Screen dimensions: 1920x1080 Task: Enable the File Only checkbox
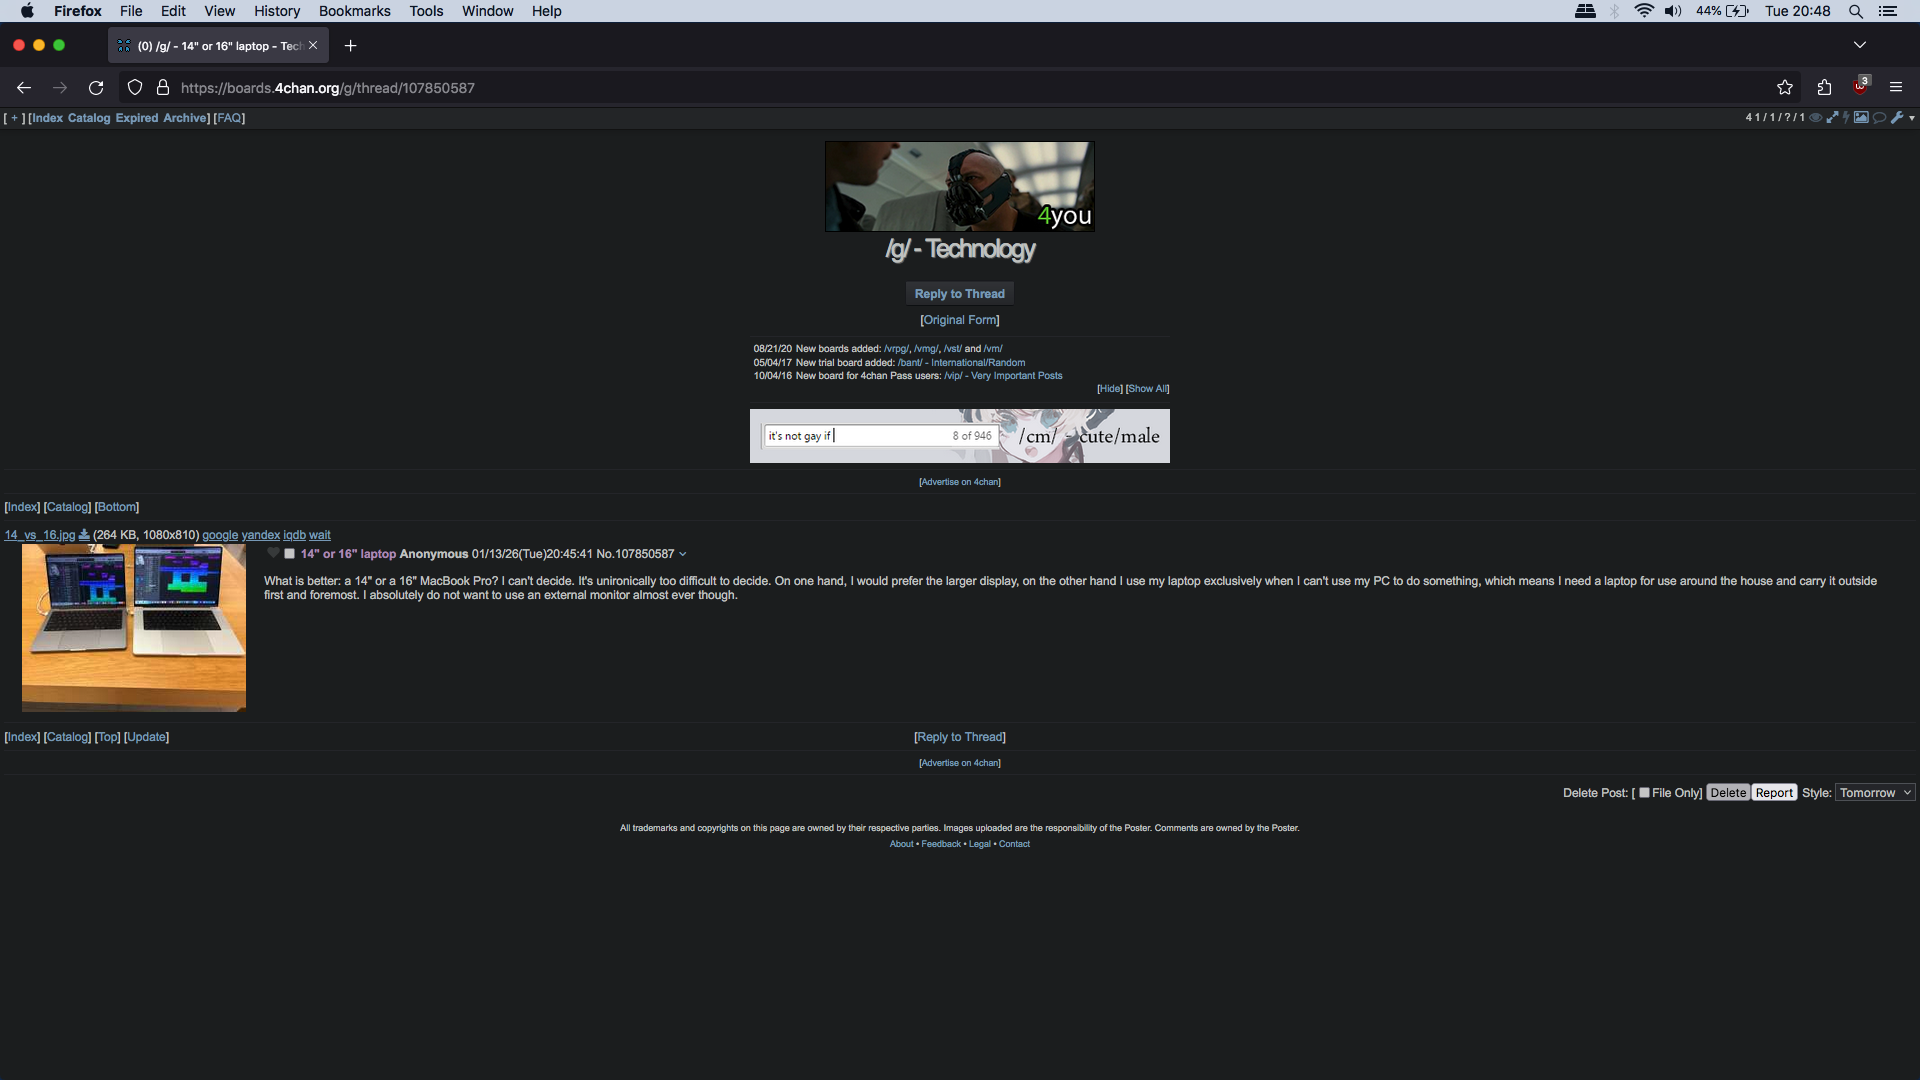(1644, 792)
